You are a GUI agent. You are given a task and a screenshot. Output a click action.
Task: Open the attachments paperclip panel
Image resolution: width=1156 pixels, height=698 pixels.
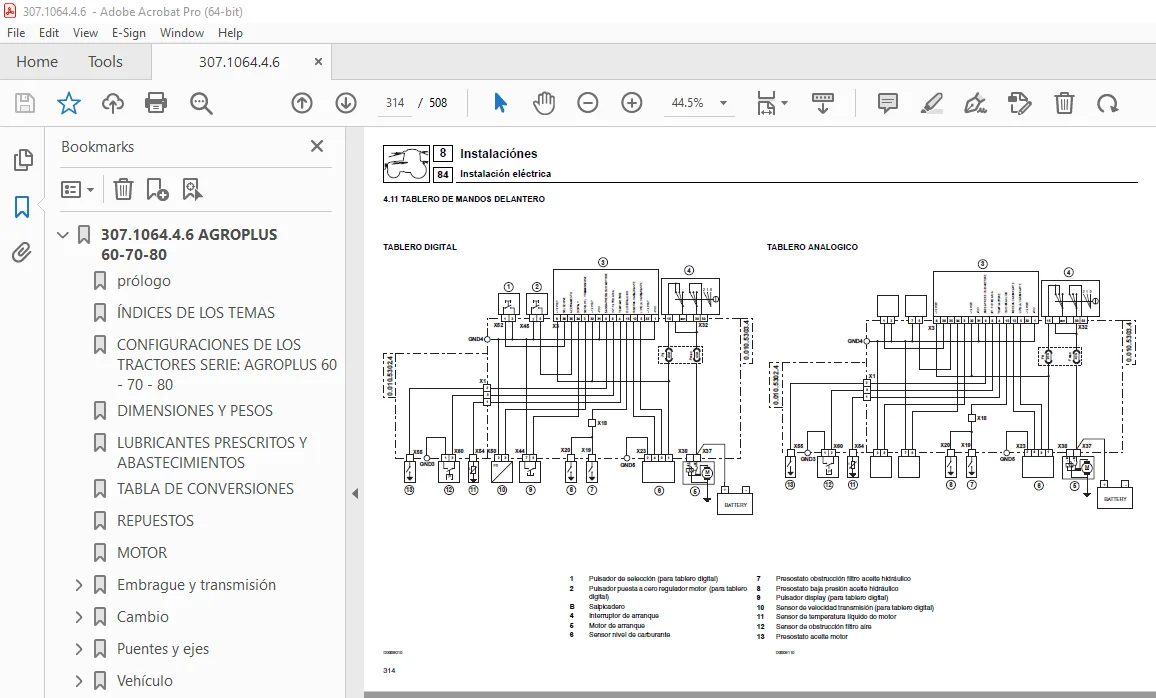click(22, 253)
